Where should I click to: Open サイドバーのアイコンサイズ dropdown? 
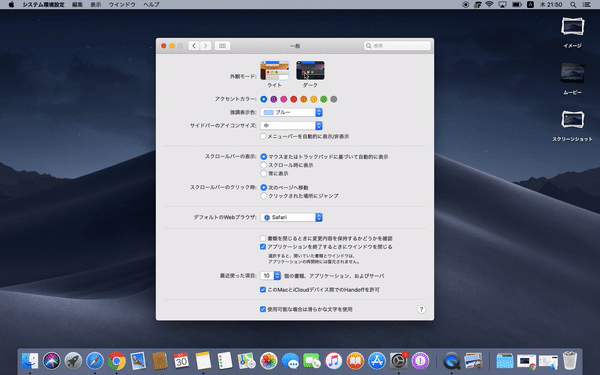coord(292,126)
